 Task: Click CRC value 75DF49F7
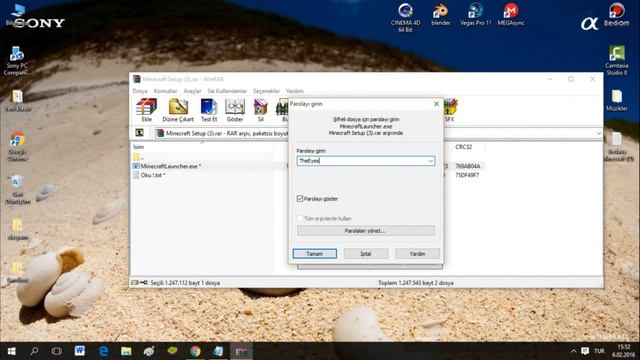coord(467,175)
